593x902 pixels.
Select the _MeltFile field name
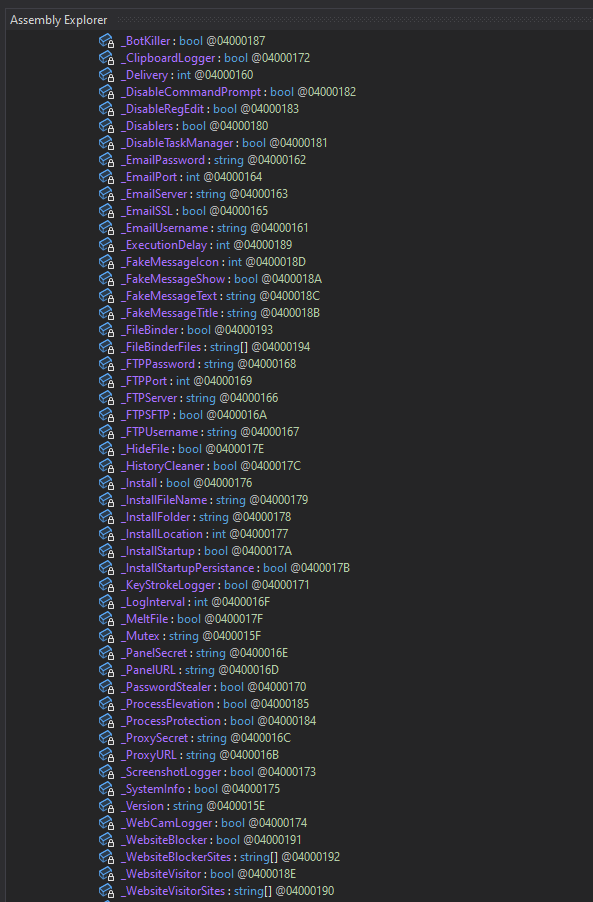pos(144,619)
